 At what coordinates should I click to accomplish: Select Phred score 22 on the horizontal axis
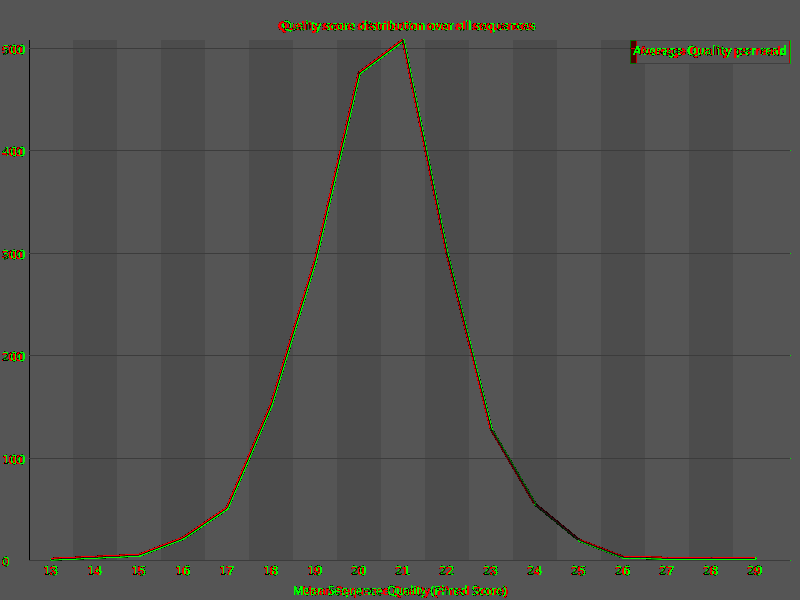pos(447,570)
